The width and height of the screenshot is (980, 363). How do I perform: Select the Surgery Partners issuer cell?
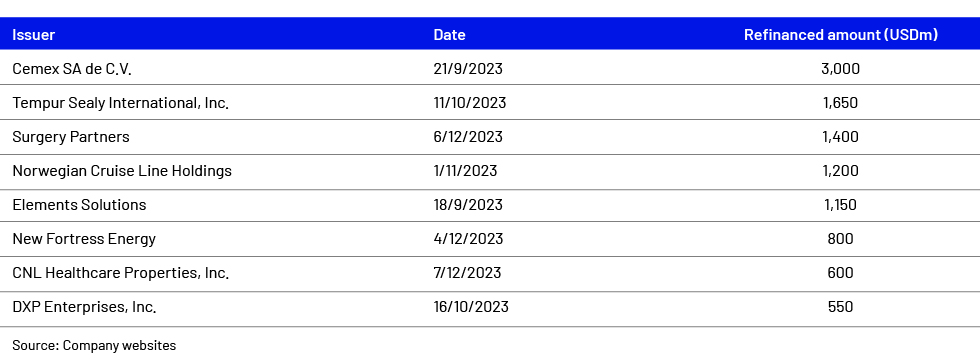pyautogui.click(x=71, y=137)
